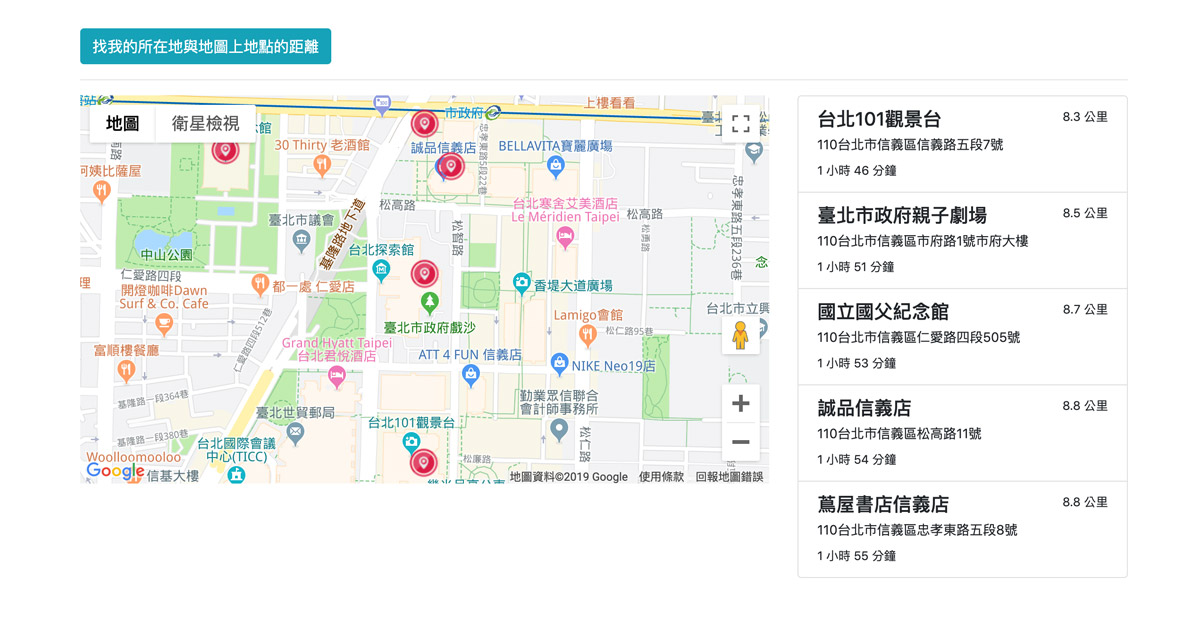
Task: Click the 都一處 仁愛店 restaurant icon
Action: coord(260,286)
